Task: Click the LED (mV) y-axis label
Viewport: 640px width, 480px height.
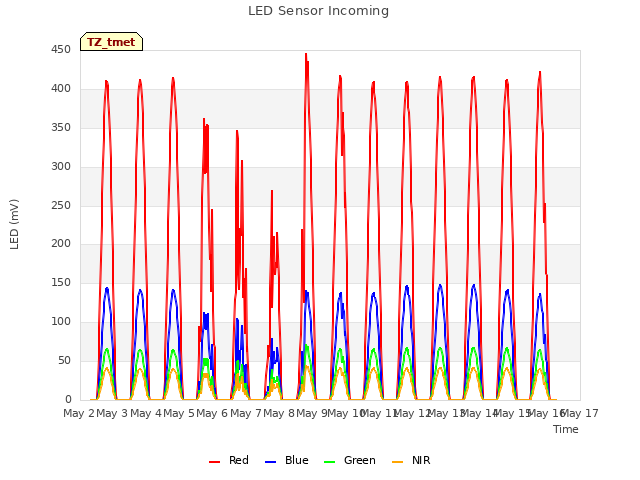Action: (14, 224)
